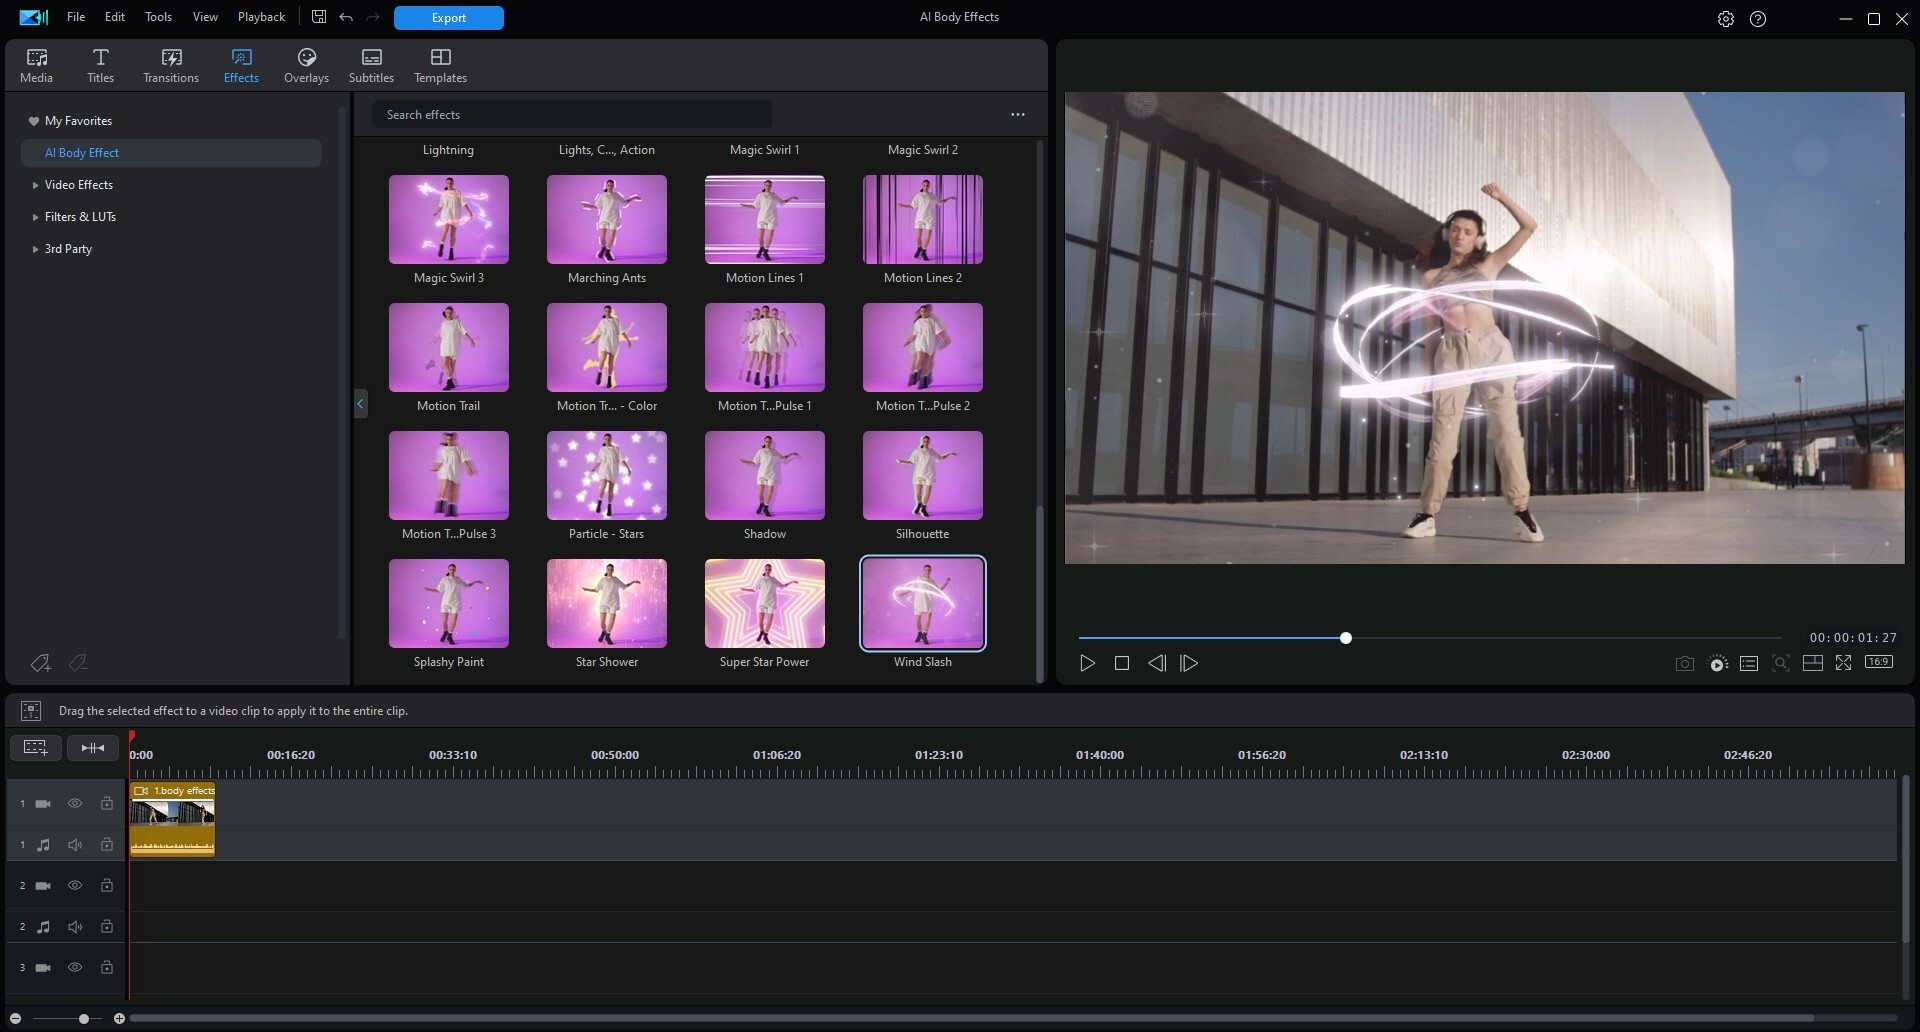Open the 16:9 aspect ratio dropdown
1920x1032 pixels.
pyautogui.click(x=1879, y=662)
